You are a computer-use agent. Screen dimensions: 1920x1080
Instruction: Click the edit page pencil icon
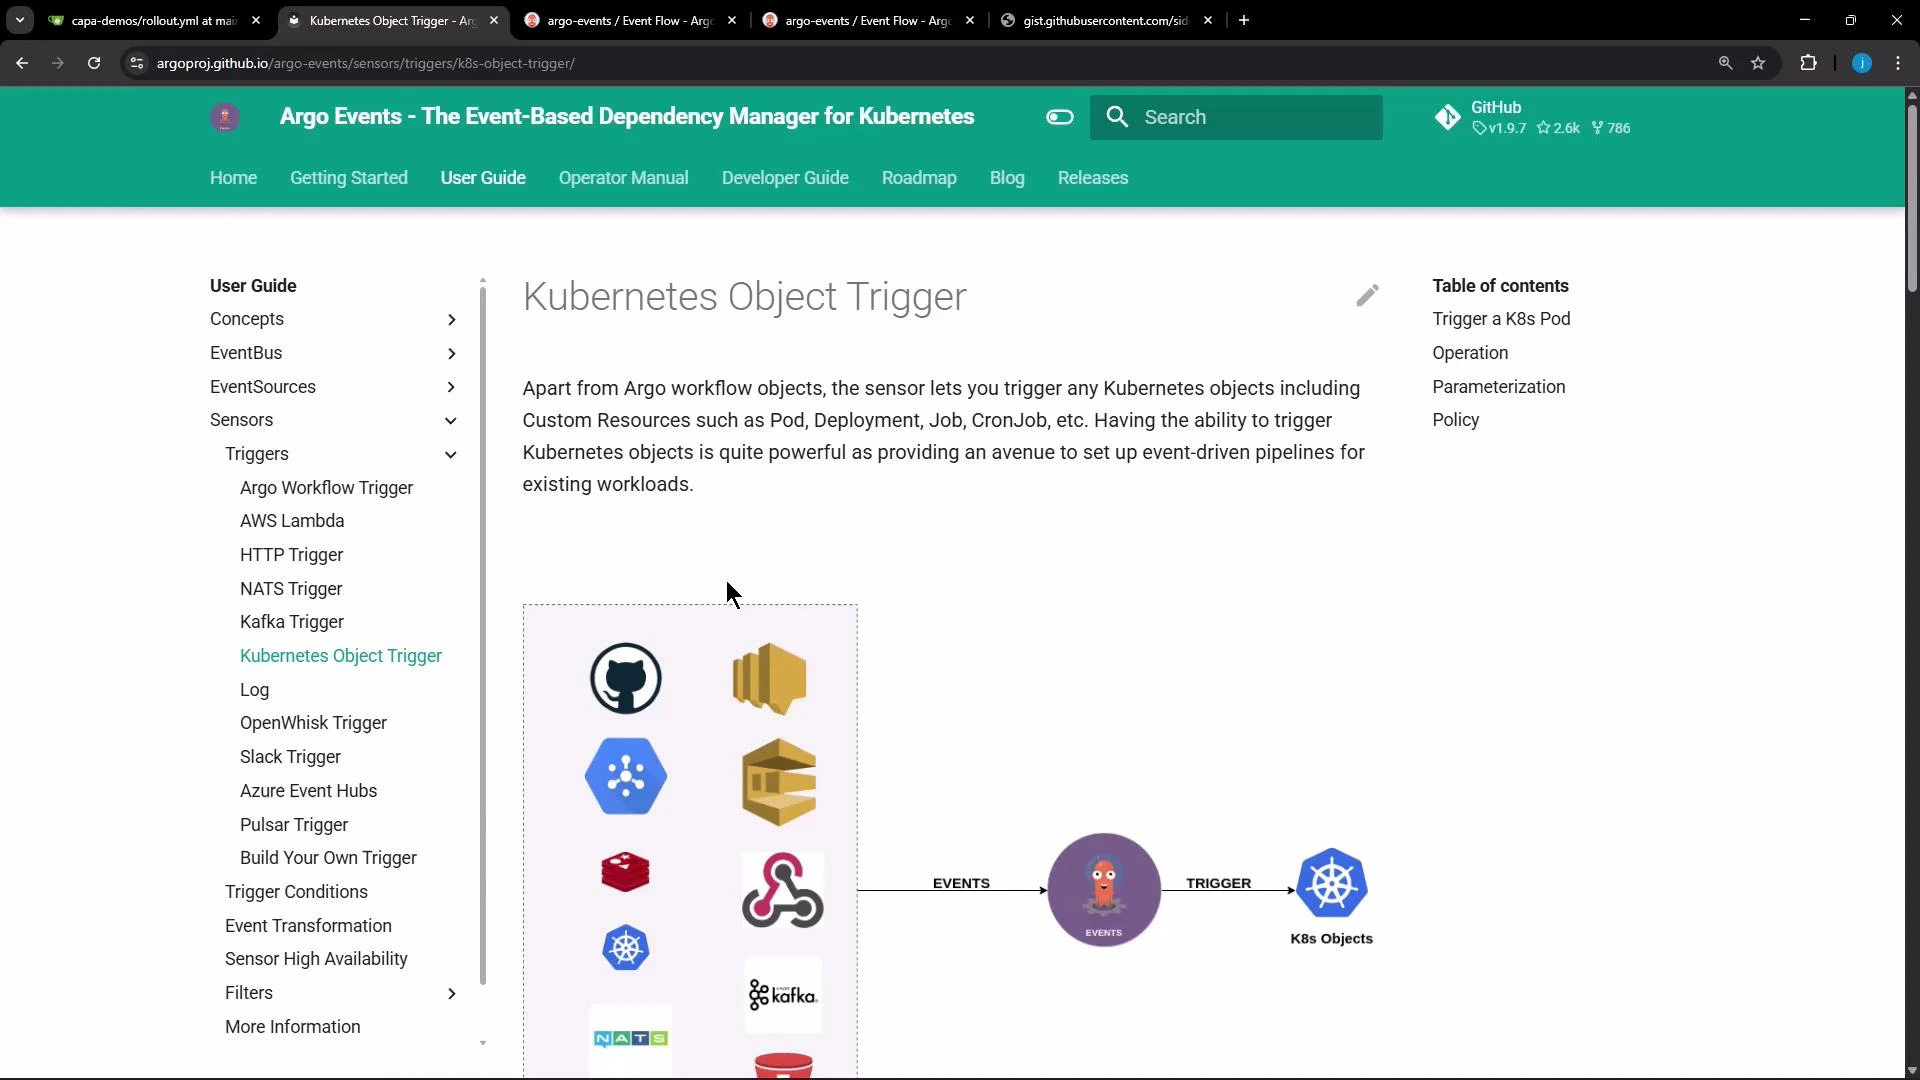pyautogui.click(x=1367, y=295)
